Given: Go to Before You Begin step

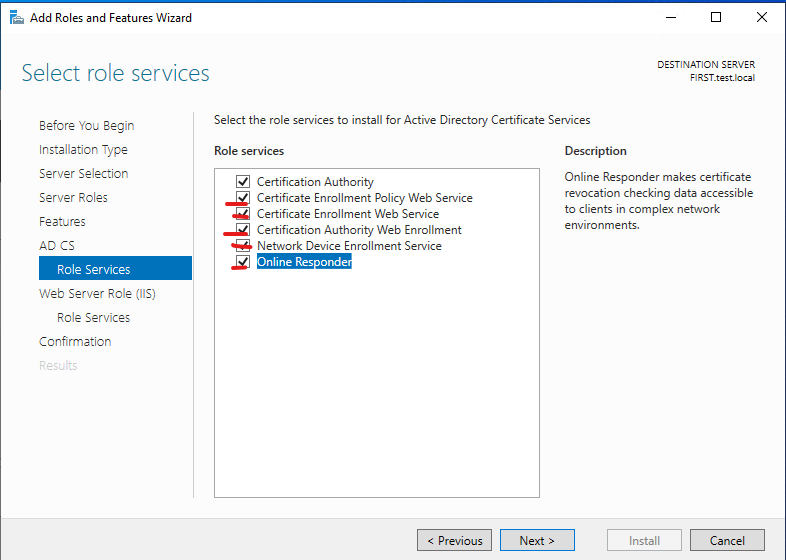Looking at the screenshot, I should tap(87, 125).
